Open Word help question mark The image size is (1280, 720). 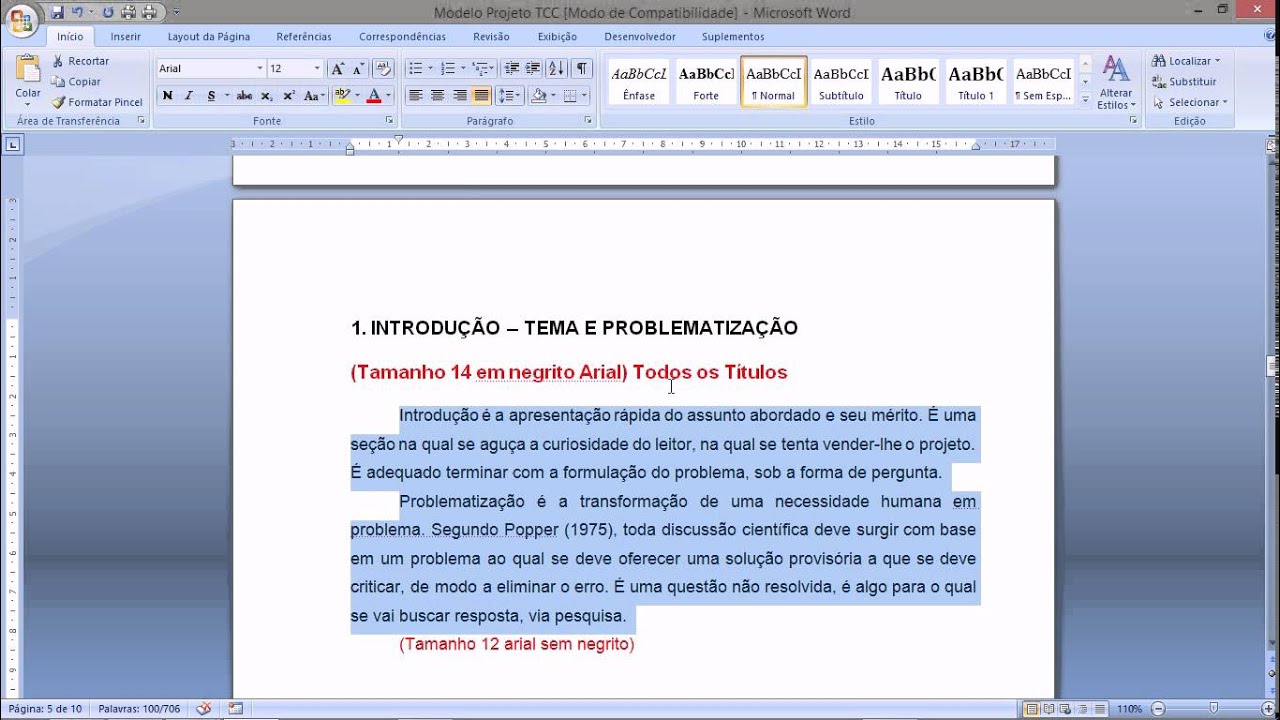click(x=1269, y=36)
